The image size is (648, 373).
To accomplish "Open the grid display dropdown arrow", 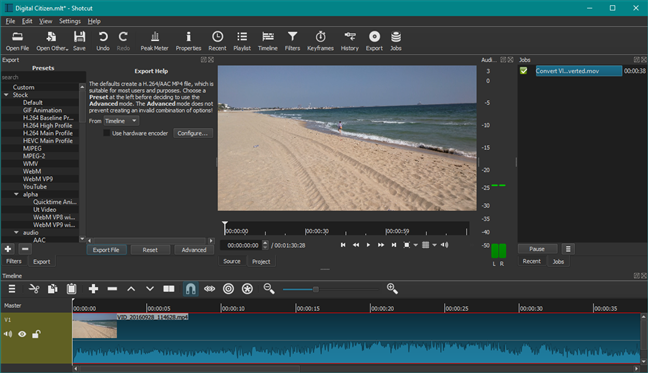I will pyautogui.click(x=434, y=245).
